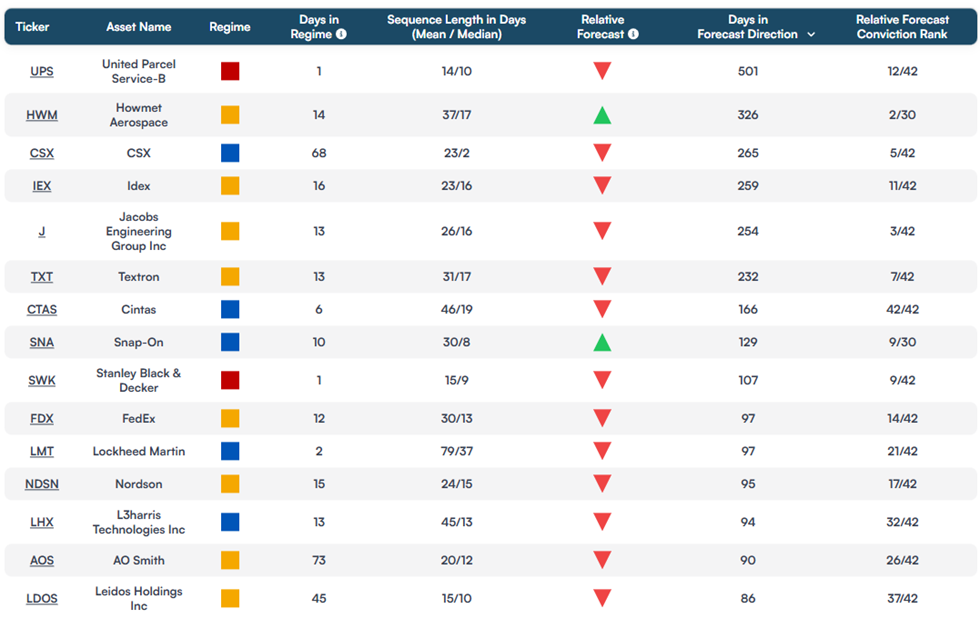
Task: Sort by Relative Forecast Conviction Rank header
Action: click(x=902, y=27)
